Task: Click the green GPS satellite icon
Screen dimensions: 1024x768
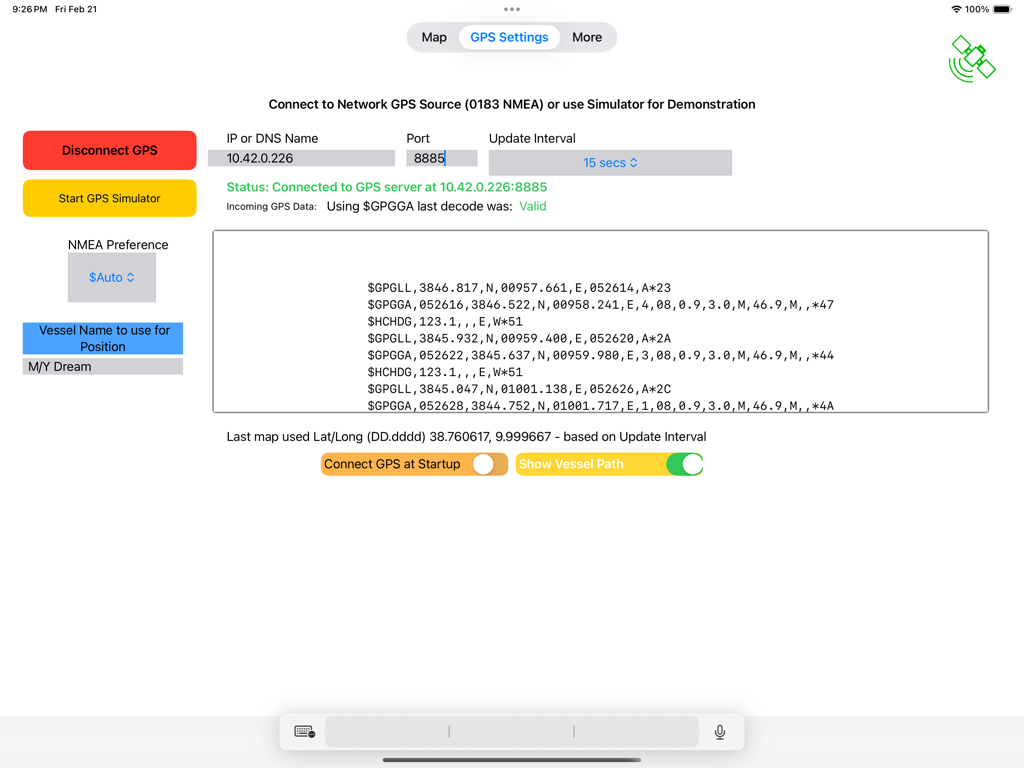Action: click(x=972, y=59)
